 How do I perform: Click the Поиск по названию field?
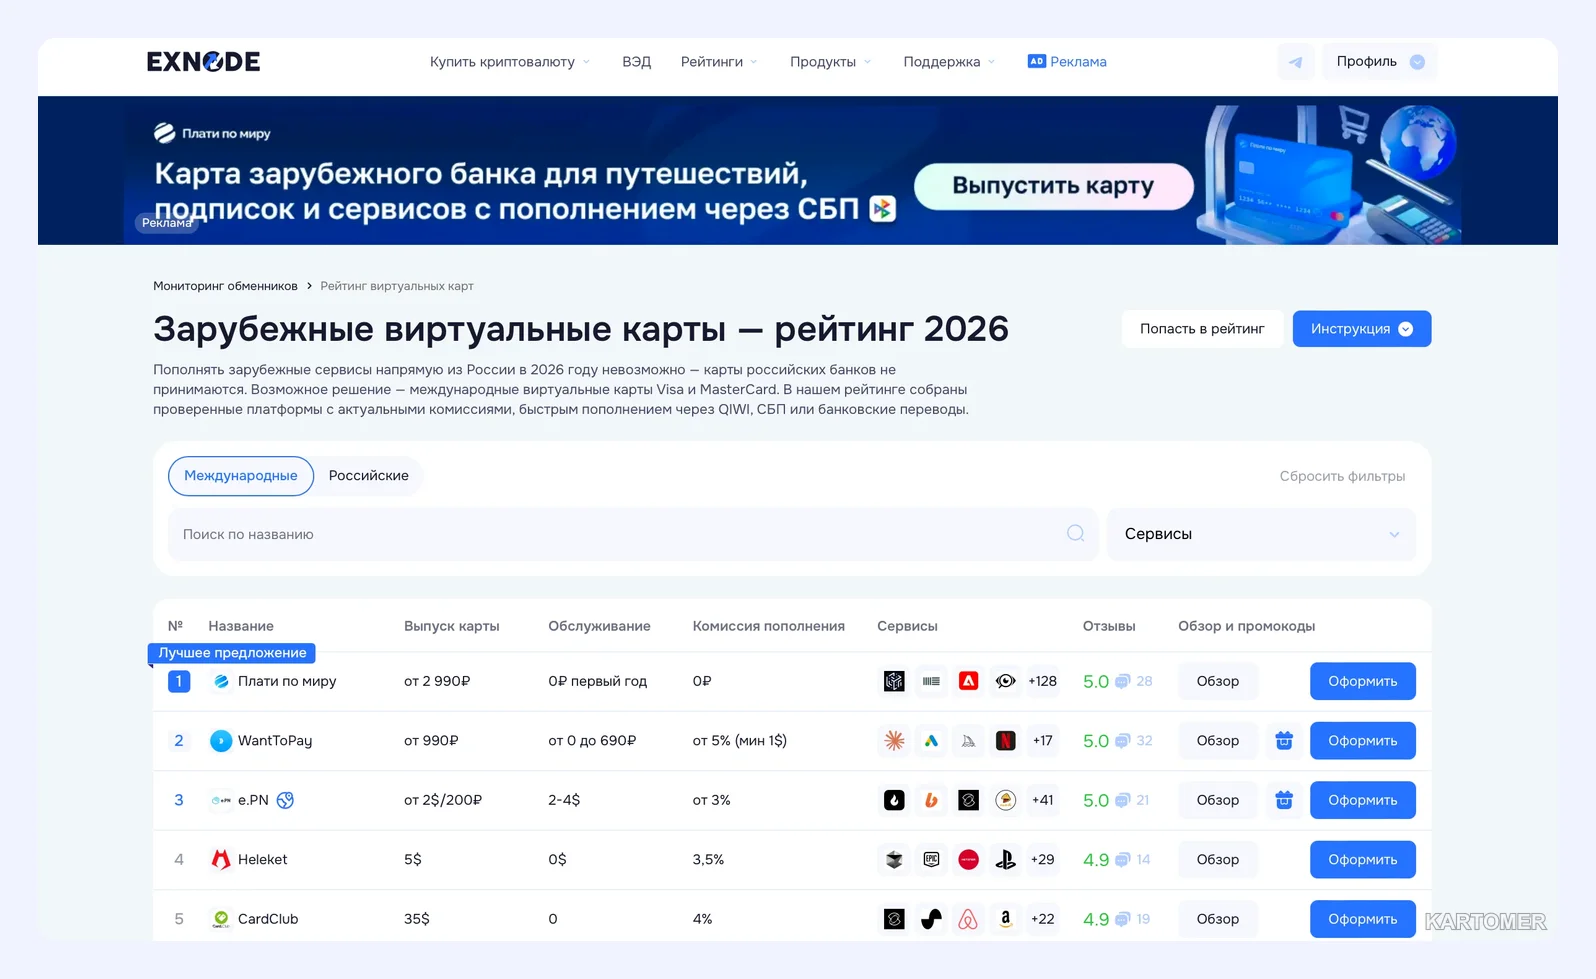pos(632,534)
